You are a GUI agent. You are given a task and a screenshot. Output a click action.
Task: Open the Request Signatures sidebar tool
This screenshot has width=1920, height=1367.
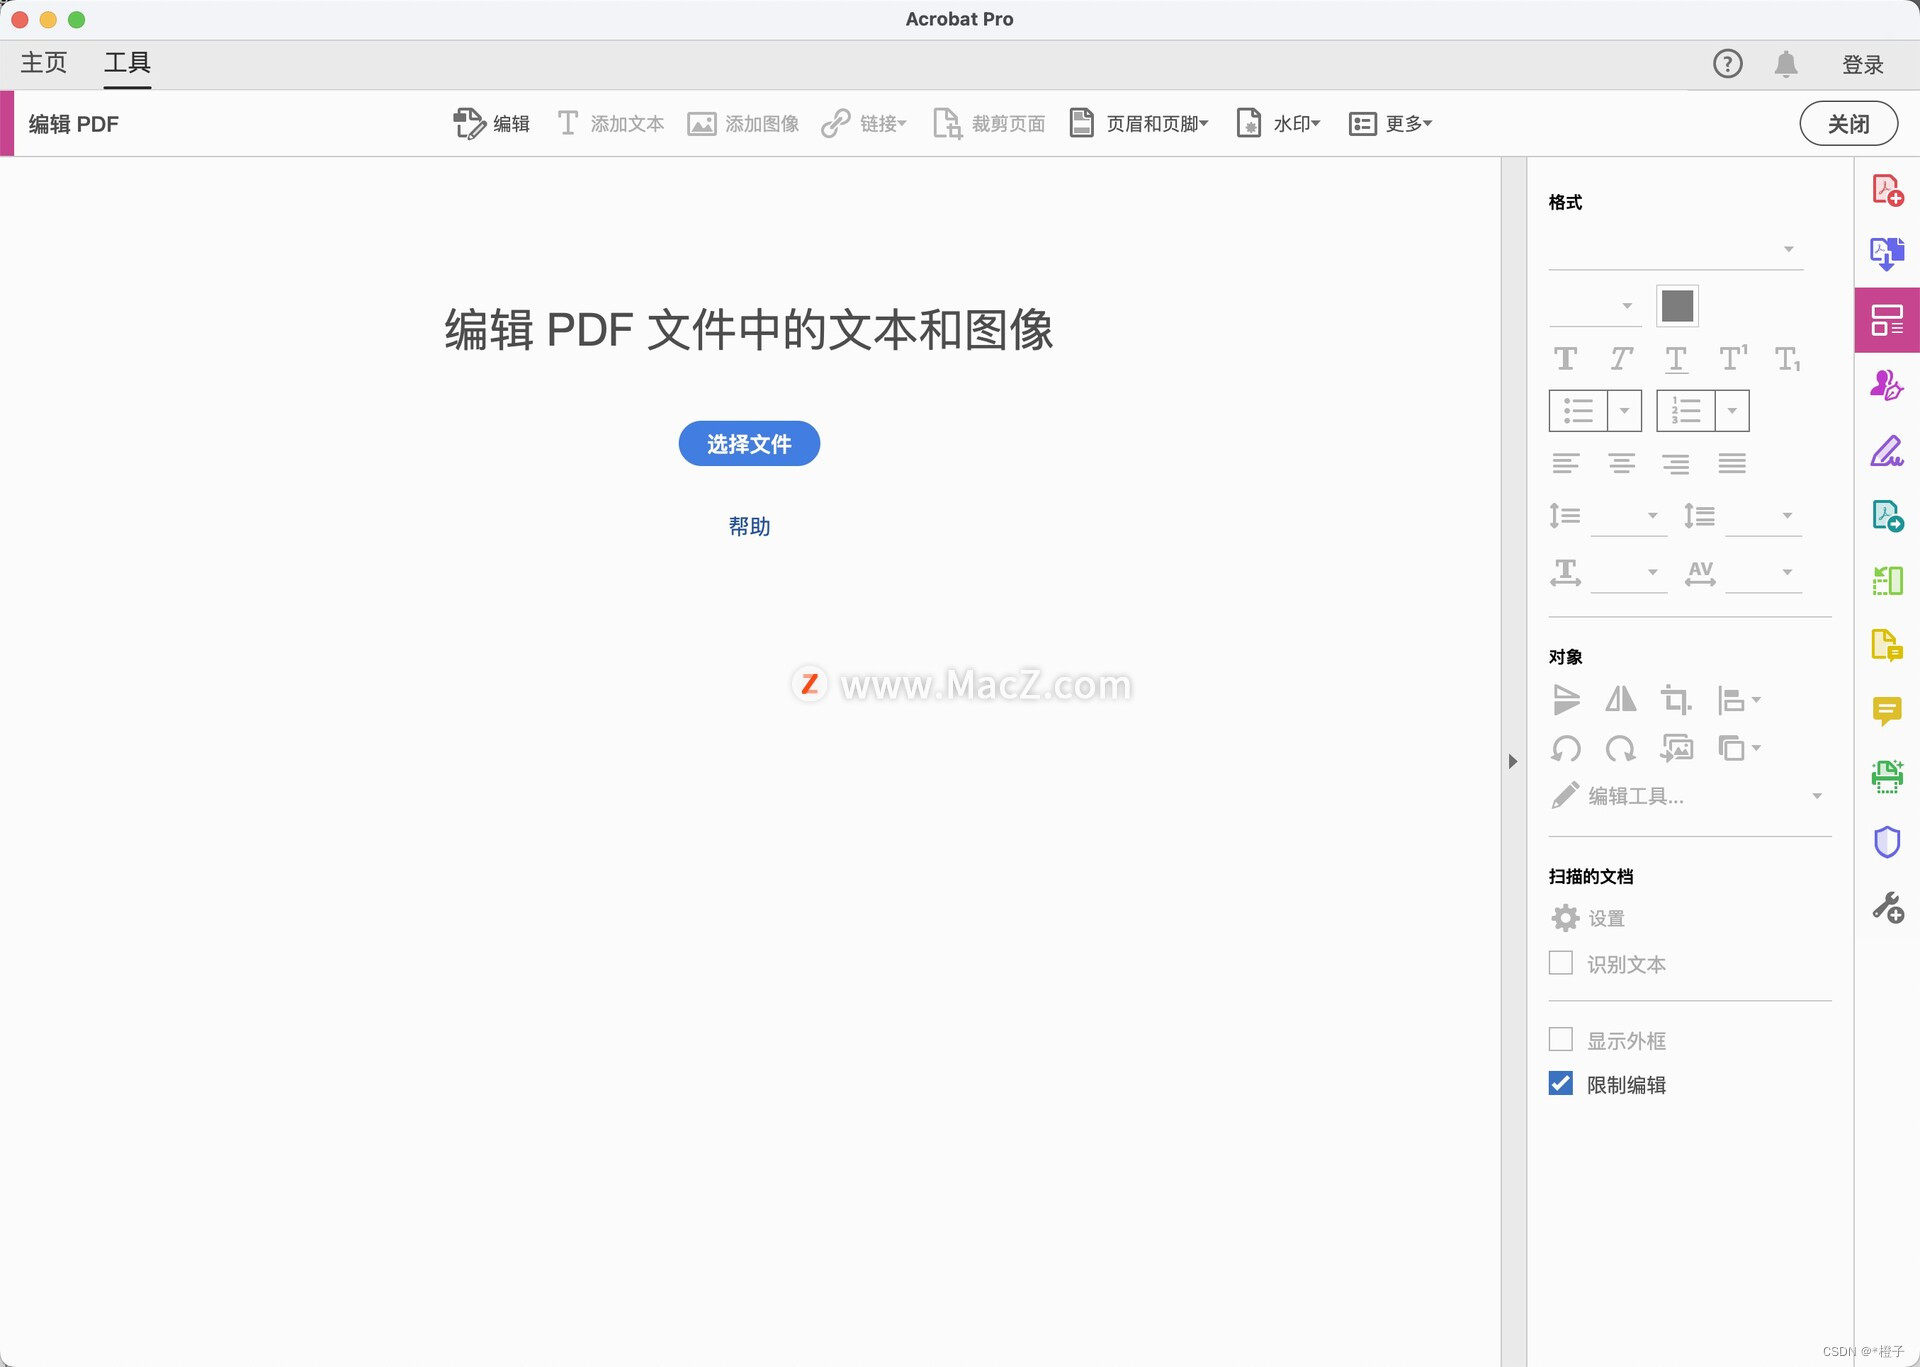click(1887, 385)
